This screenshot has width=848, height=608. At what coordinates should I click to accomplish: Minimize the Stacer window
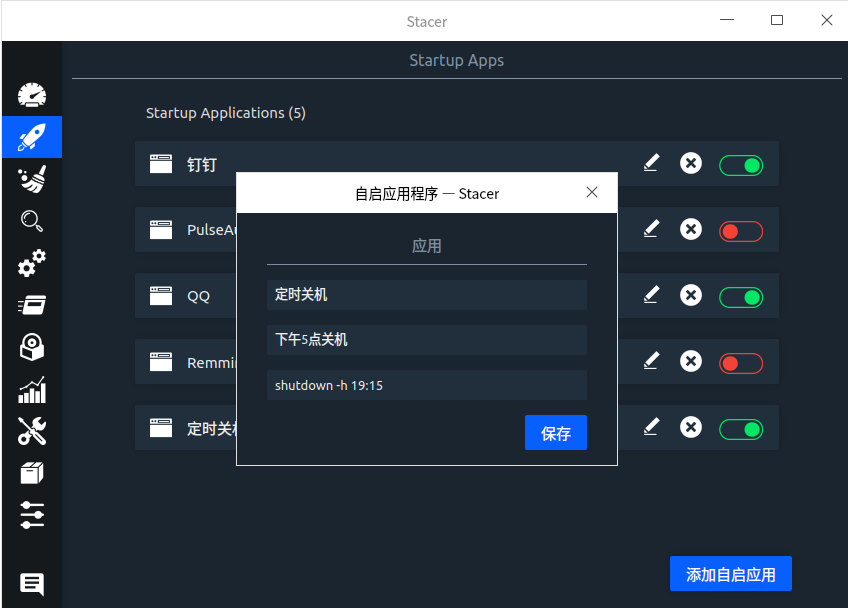[x=727, y=21]
